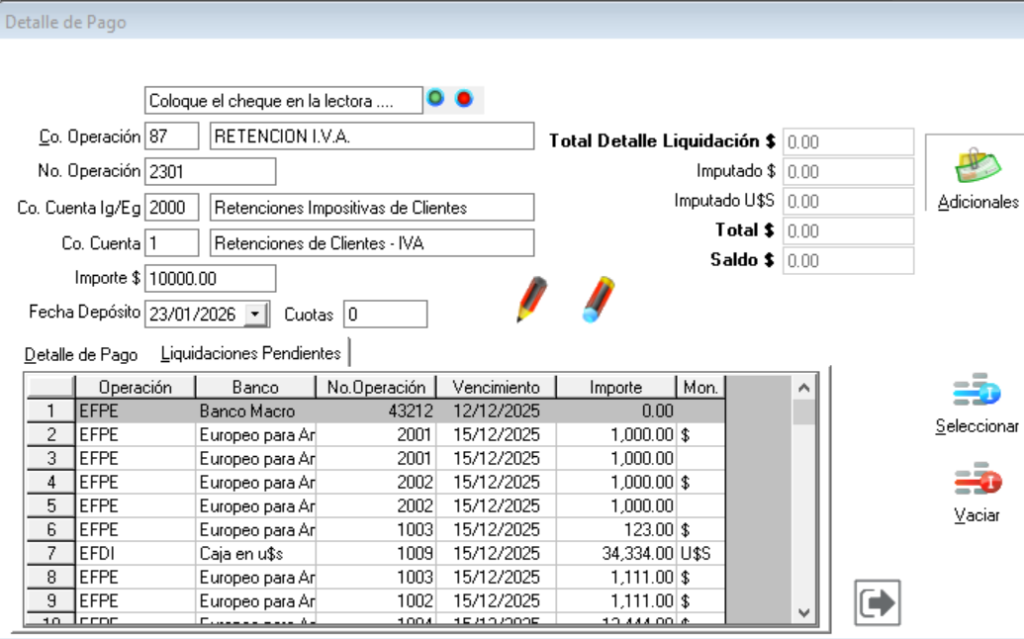Select the black pencil edit icon
Screen dimensions: 1024x639
pyautogui.click(x=529, y=299)
